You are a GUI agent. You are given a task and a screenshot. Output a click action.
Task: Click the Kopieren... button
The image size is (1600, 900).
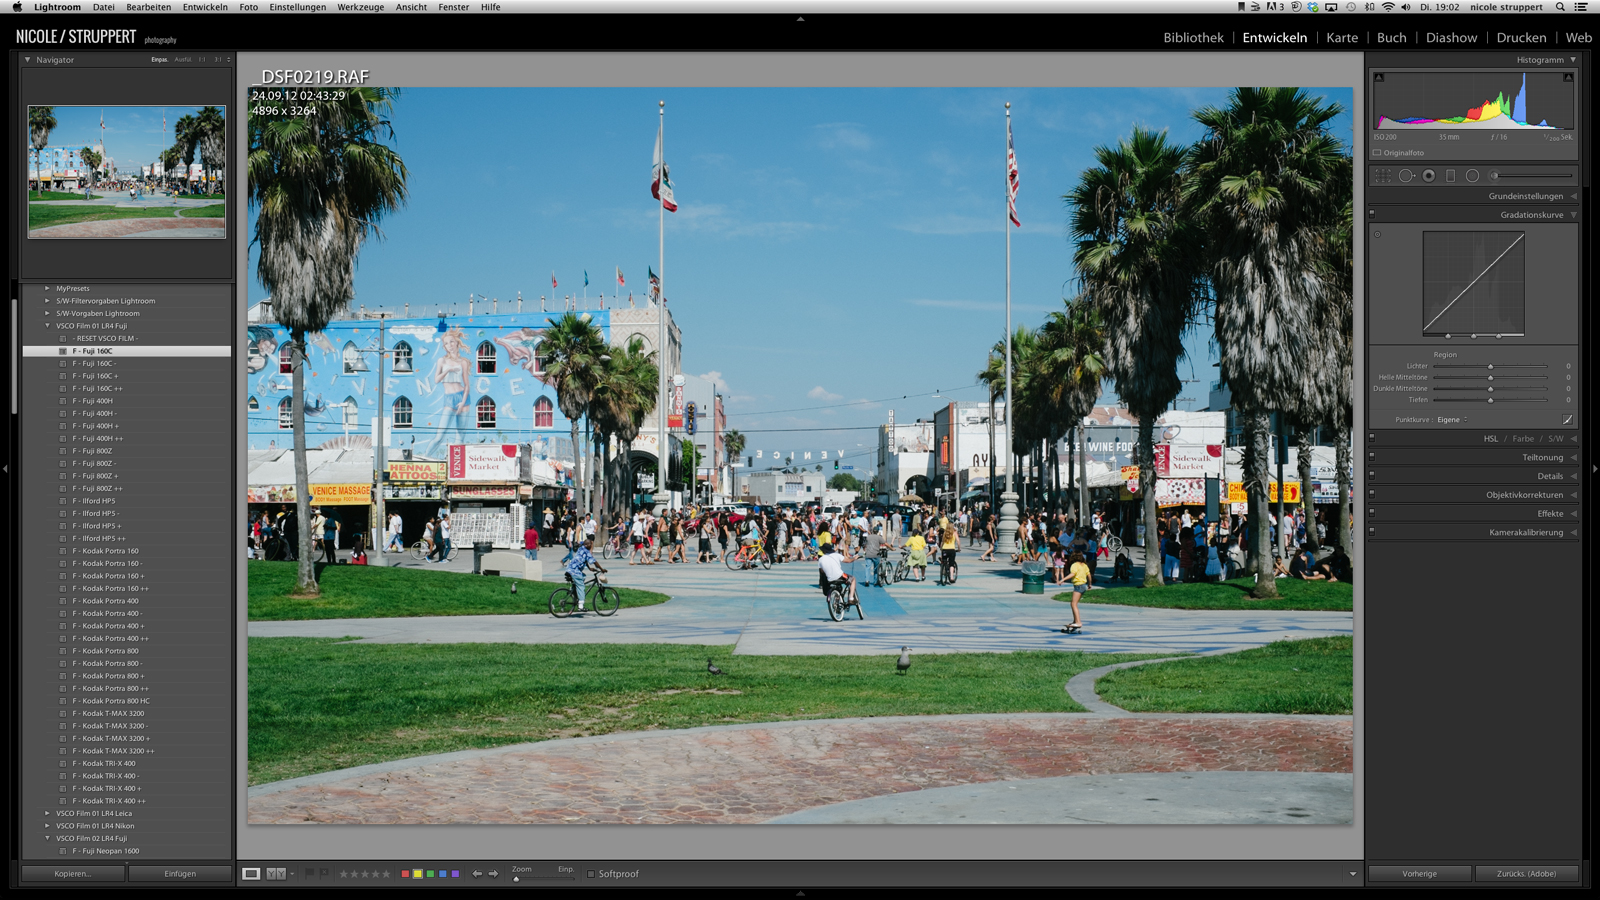coord(73,874)
